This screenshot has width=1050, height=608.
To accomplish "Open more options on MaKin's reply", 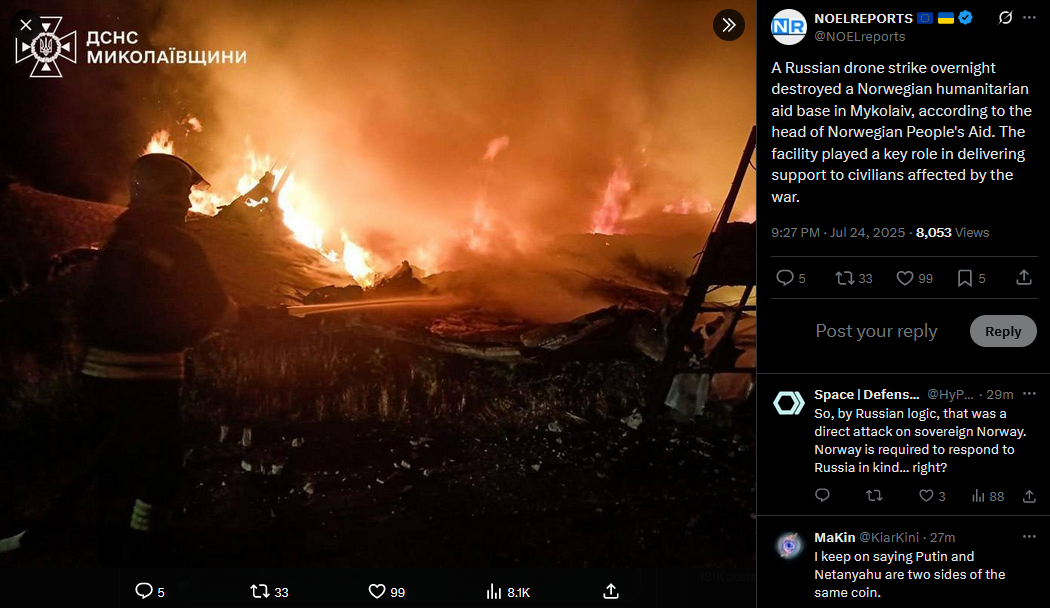I will point(1029,537).
